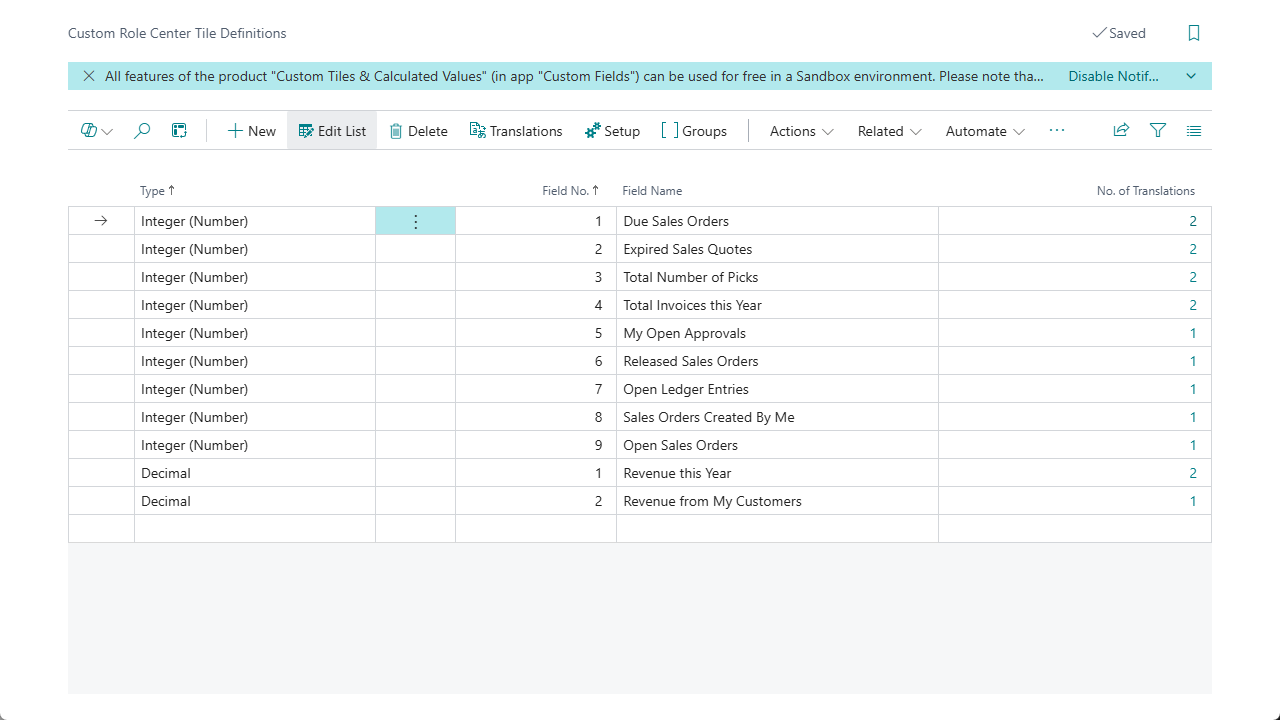Viewport: 1280px width, 720px height.
Task: Click Disable Notification link in banner
Action: [1113, 76]
